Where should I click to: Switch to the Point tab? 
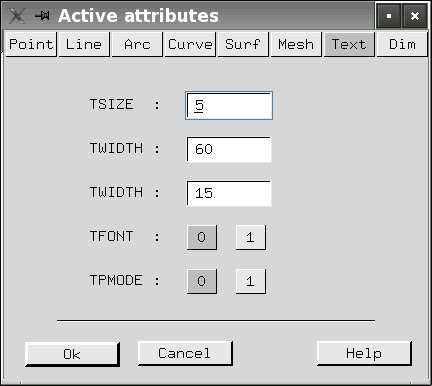coord(31,44)
